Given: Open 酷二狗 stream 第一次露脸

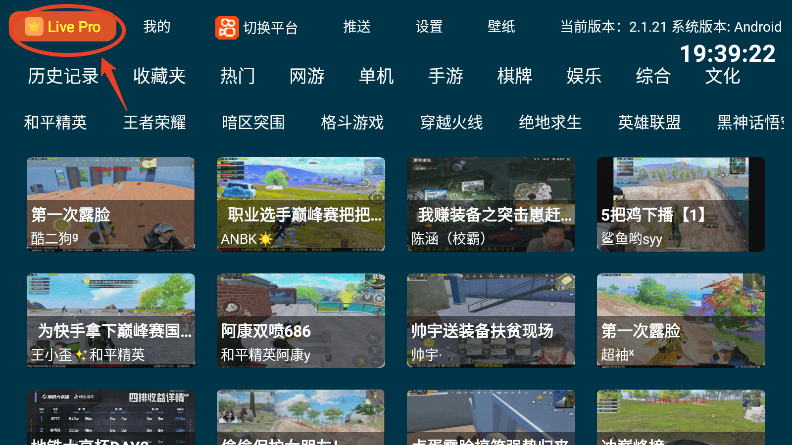Looking at the screenshot, I should (x=111, y=204).
